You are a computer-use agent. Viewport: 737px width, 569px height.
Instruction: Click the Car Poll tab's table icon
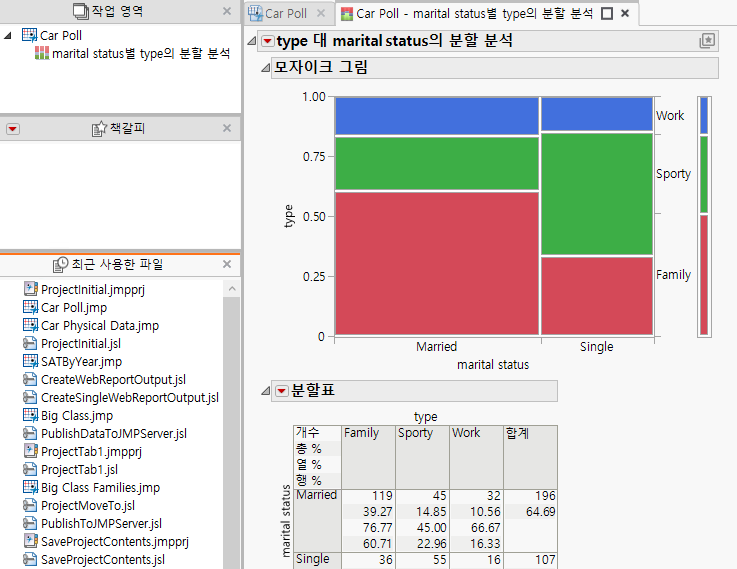(x=256, y=14)
